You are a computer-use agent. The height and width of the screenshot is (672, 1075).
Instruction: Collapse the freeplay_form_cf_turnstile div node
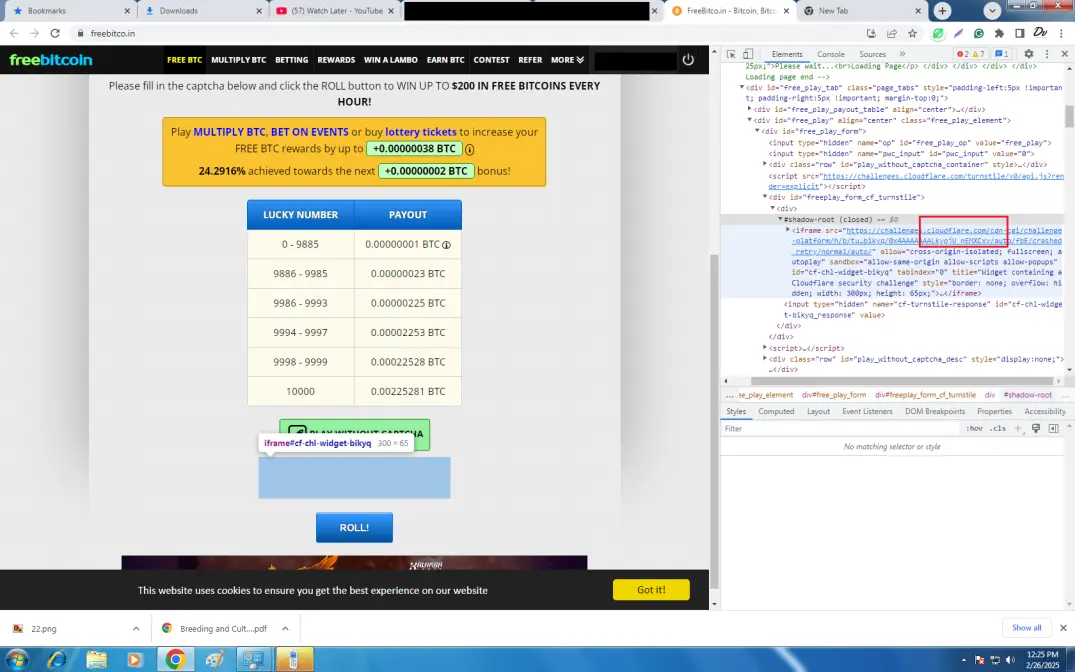tap(765, 197)
